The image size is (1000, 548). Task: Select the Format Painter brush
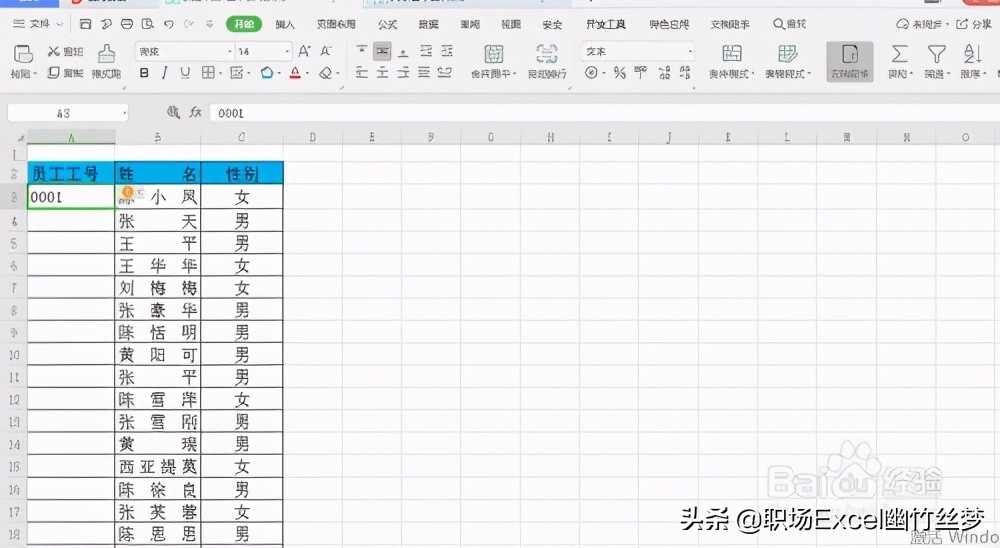pos(107,54)
